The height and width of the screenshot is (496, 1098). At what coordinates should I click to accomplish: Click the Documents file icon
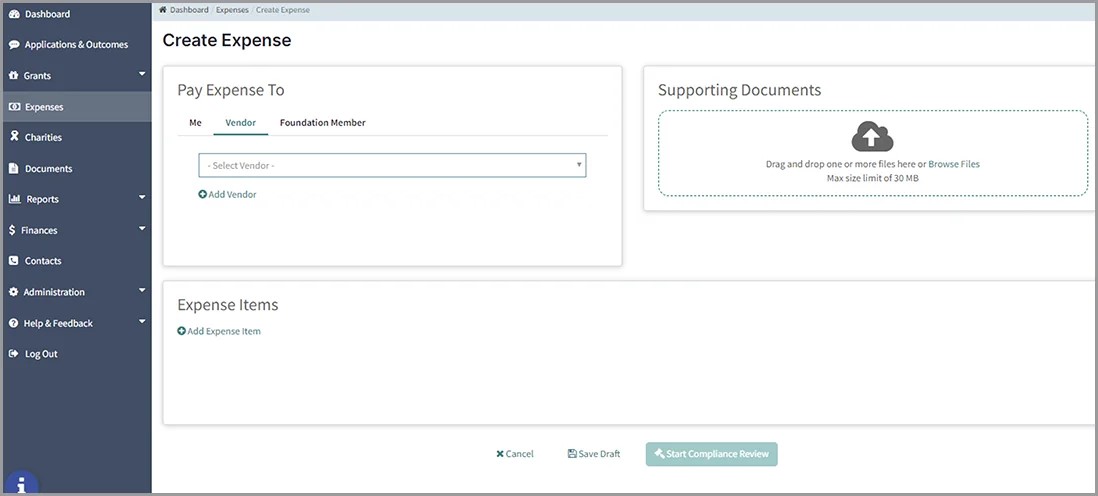13,169
